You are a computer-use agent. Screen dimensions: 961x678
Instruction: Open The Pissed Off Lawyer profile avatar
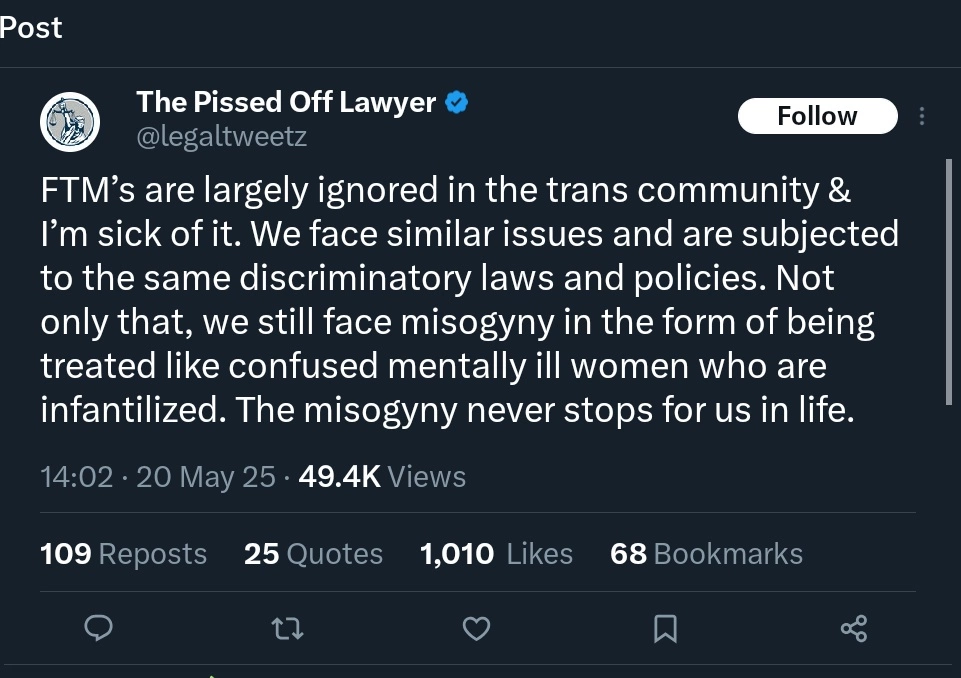pyautogui.click(x=69, y=120)
